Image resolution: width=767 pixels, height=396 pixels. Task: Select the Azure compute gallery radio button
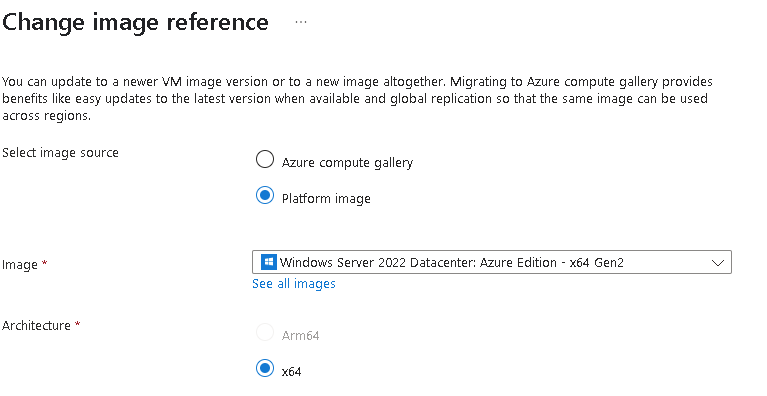click(x=265, y=159)
